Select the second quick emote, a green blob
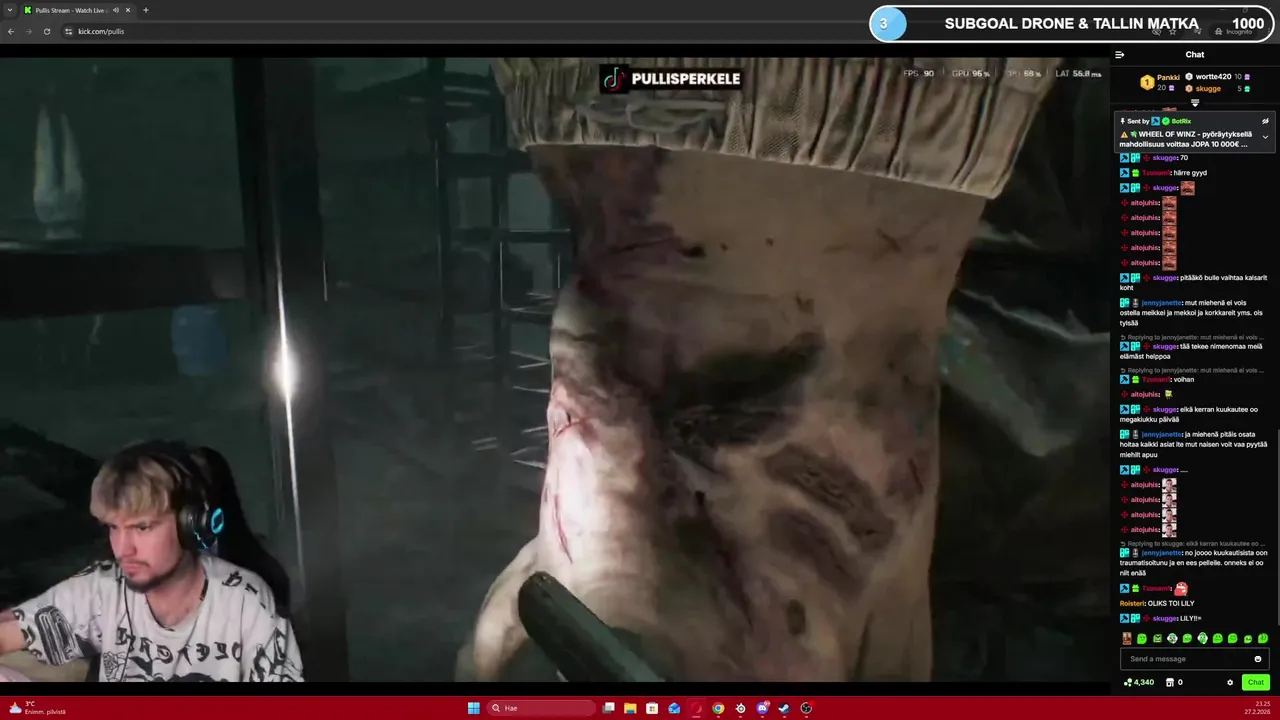This screenshot has width=1280, height=720. point(1142,638)
